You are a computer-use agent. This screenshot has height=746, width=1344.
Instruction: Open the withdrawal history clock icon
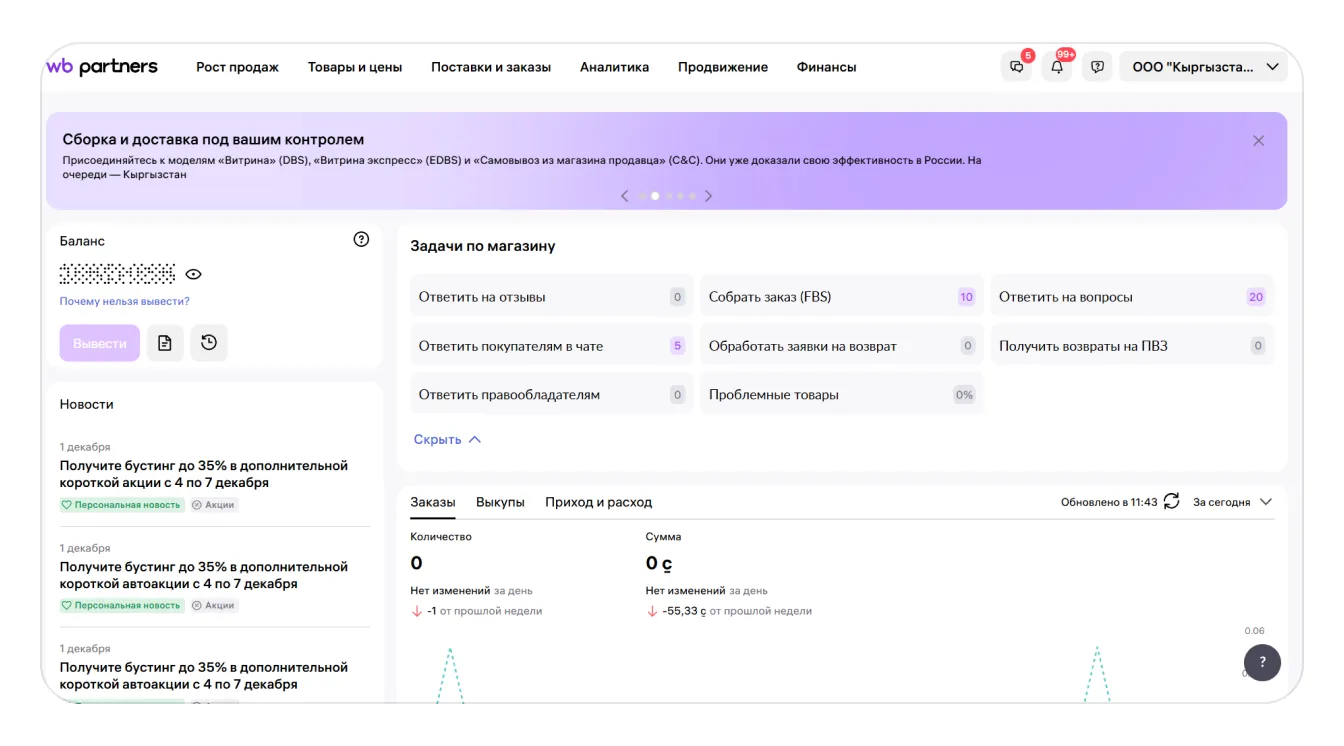tap(208, 343)
